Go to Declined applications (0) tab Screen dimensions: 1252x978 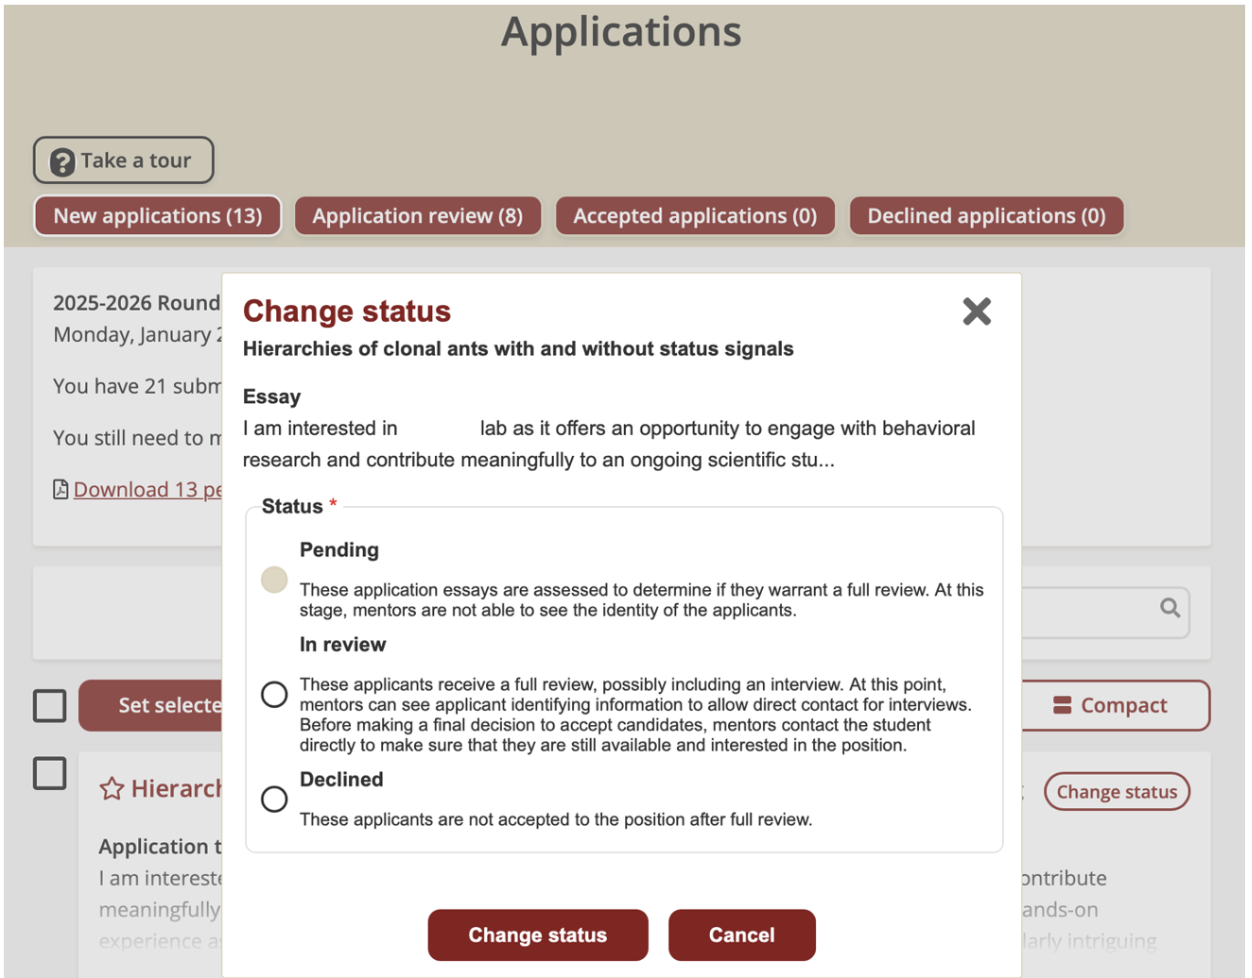click(985, 216)
